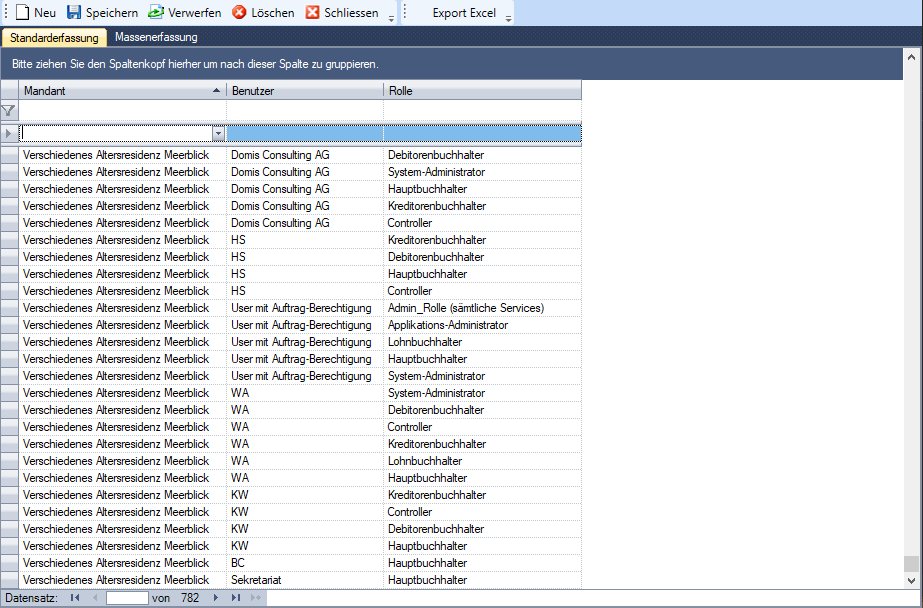
Task: Sort by the Rolle column header
Action: click(480, 91)
